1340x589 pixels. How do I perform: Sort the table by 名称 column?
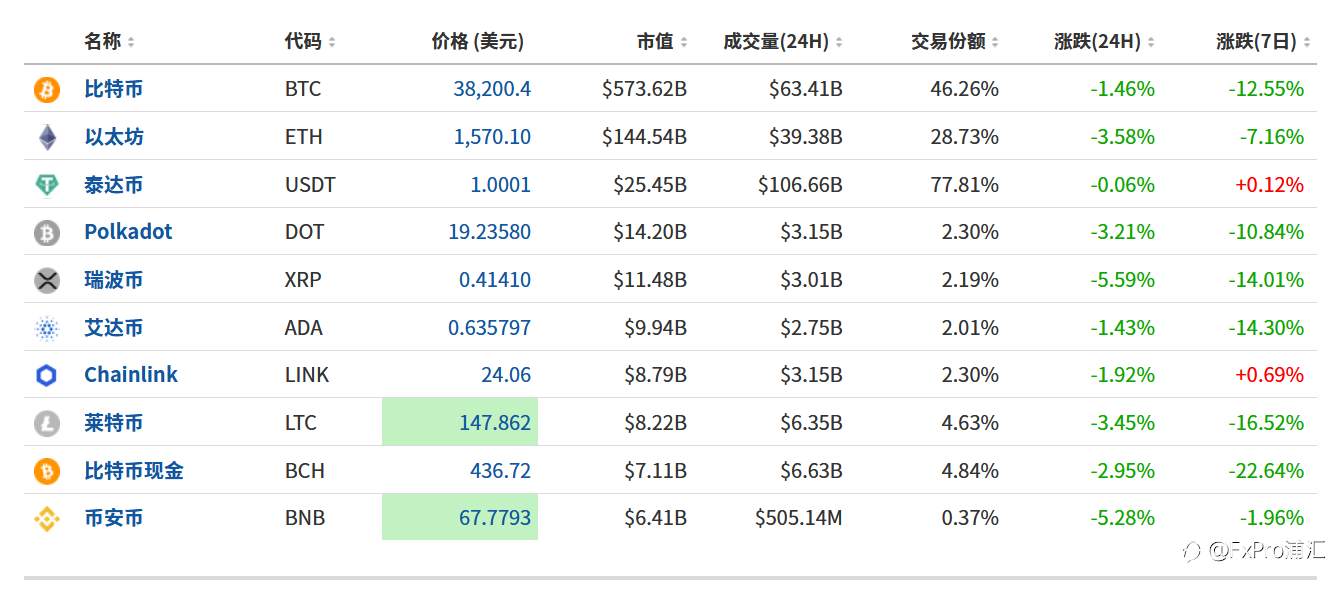109,41
